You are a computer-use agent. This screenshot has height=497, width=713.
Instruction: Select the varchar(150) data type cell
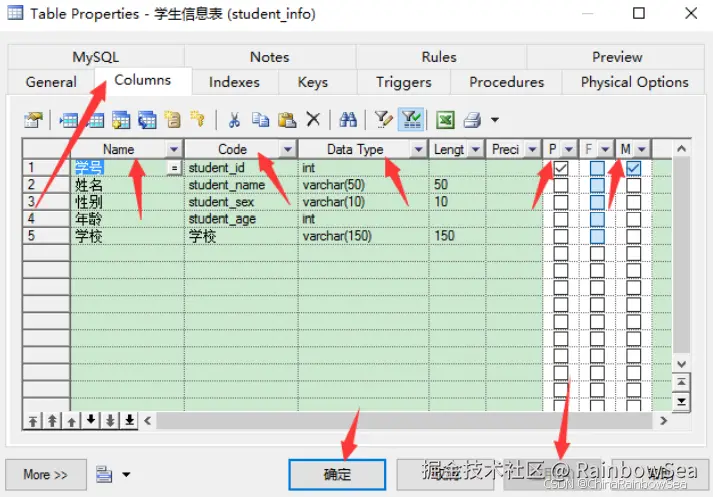(x=363, y=236)
